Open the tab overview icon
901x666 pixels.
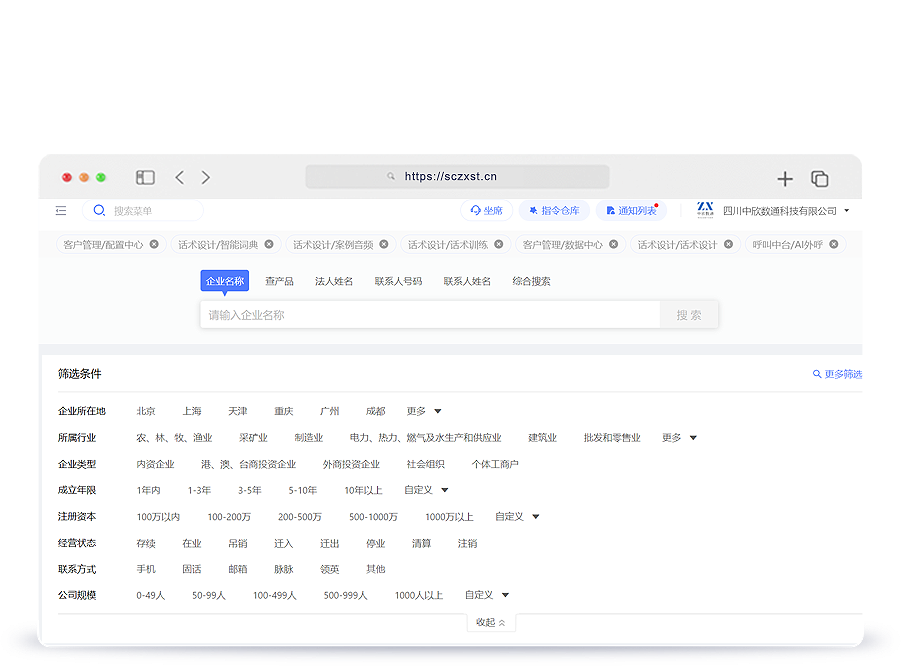click(x=819, y=178)
